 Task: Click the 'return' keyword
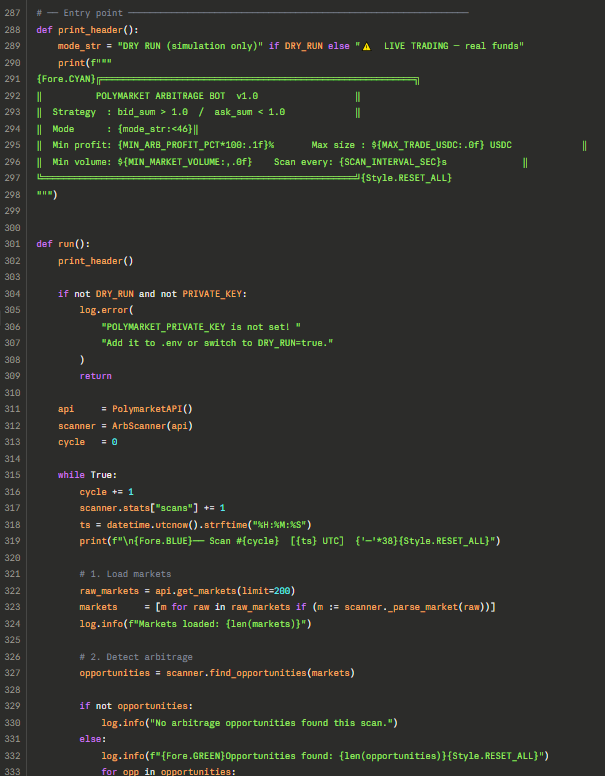(96, 376)
